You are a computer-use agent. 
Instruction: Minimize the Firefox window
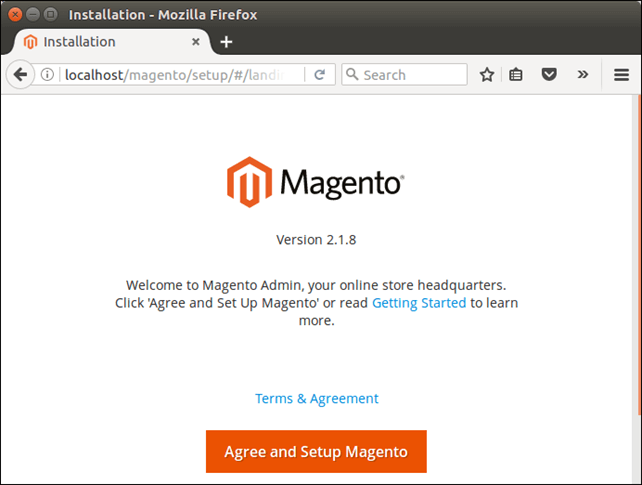(33, 15)
